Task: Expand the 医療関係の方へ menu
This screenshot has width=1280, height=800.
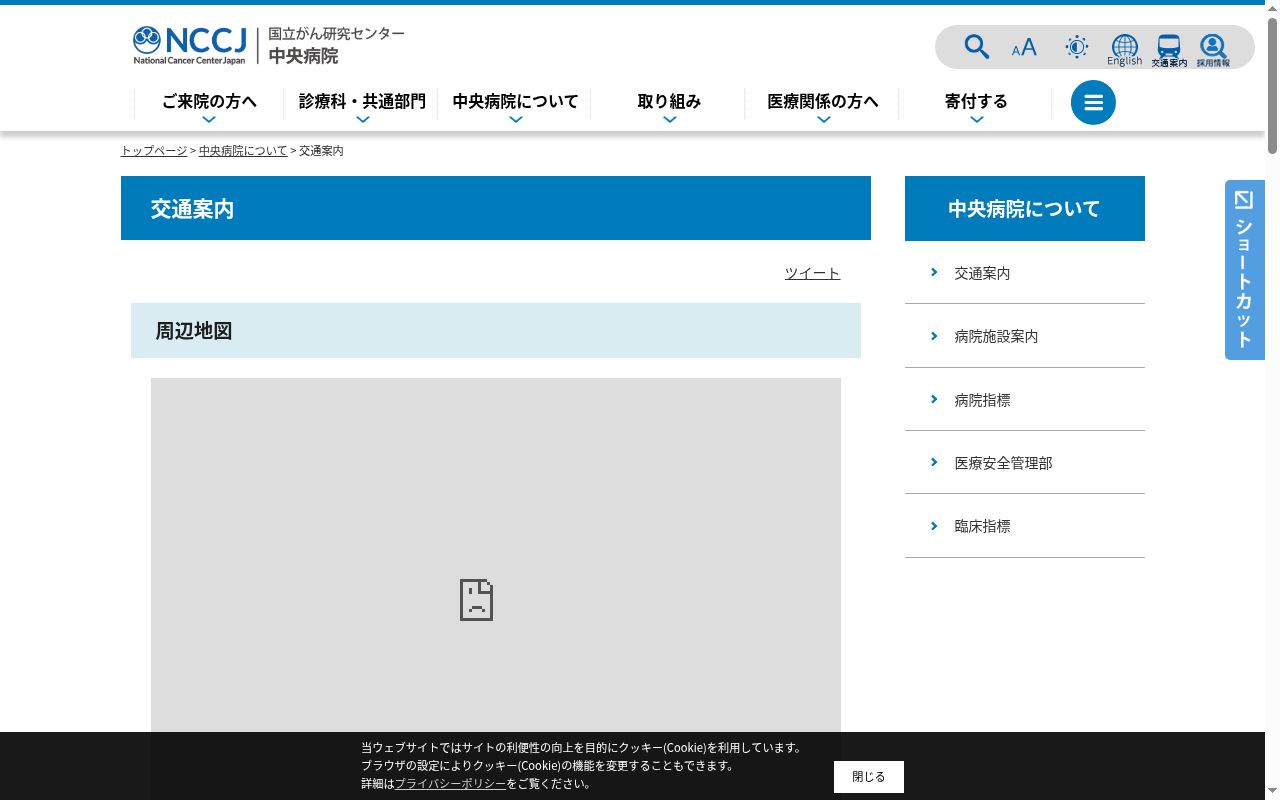Action: click(x=823, y=104)
